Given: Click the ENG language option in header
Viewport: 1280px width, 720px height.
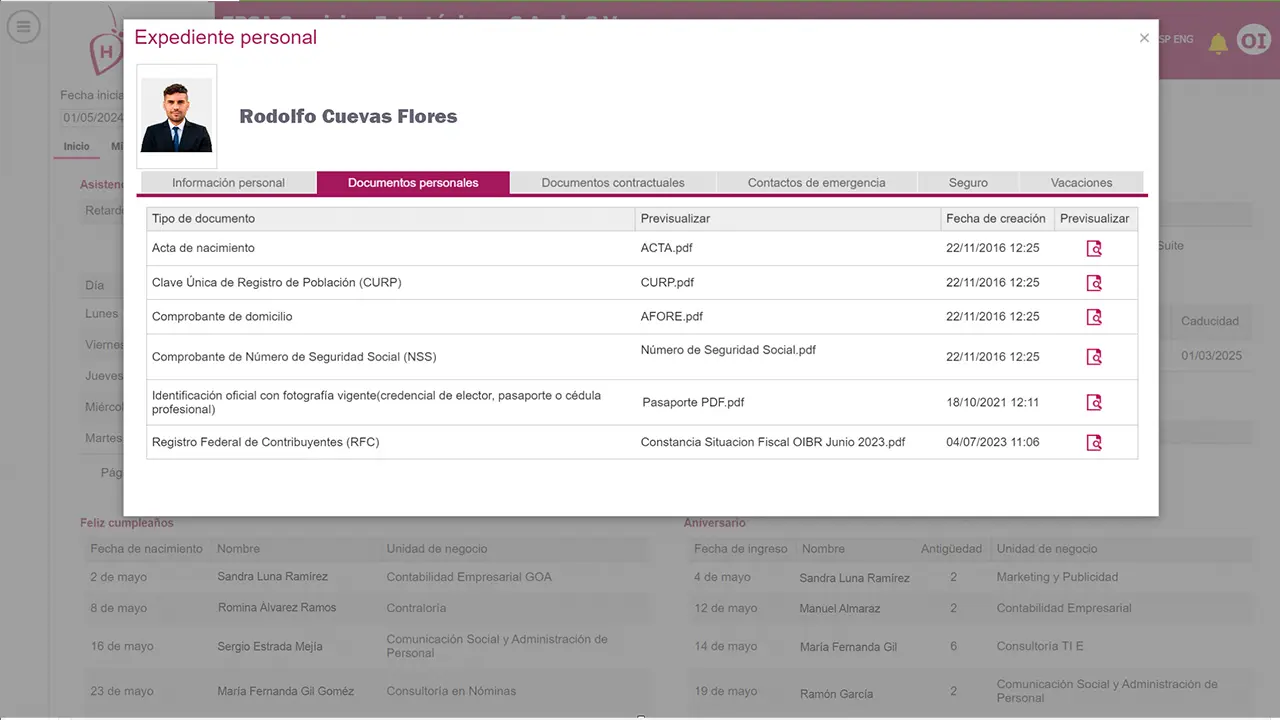Looking at the screenshot, I should pos(1183,40).
